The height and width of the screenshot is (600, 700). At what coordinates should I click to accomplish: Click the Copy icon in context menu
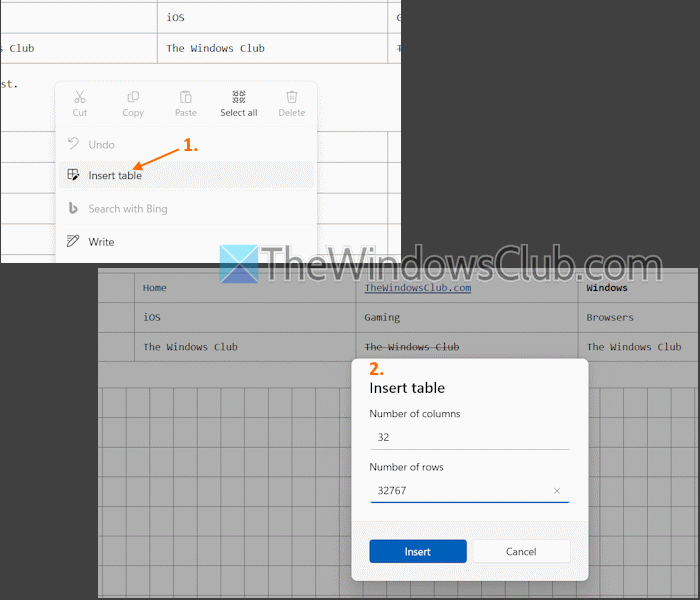click(133, 97)
